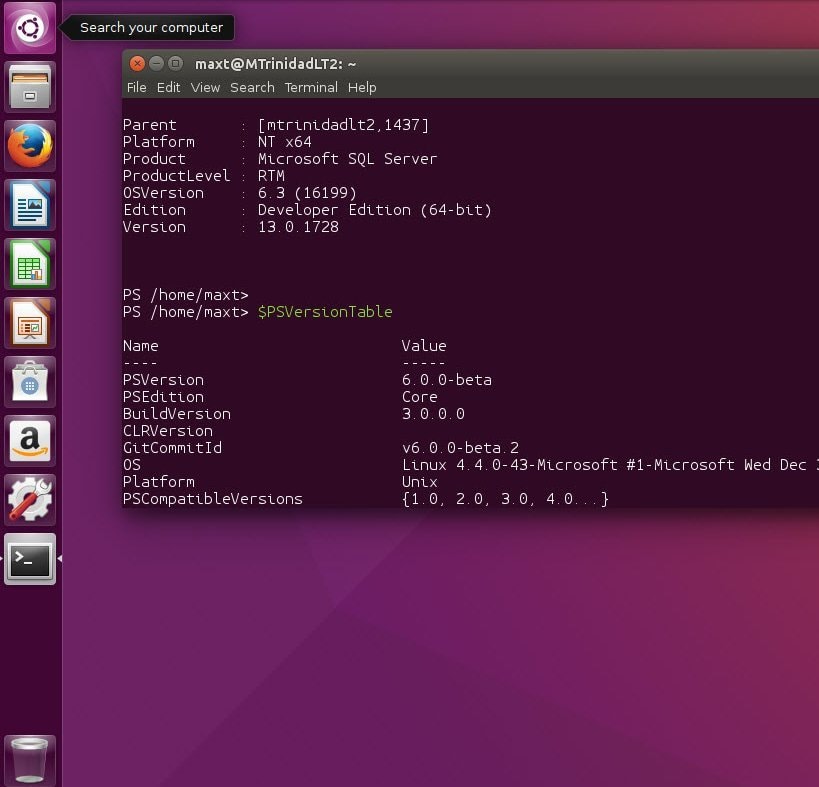Open LibreOffice Calc
This screenshot has width=819, height=787.
pyautogui.click(x=29, y=263)
